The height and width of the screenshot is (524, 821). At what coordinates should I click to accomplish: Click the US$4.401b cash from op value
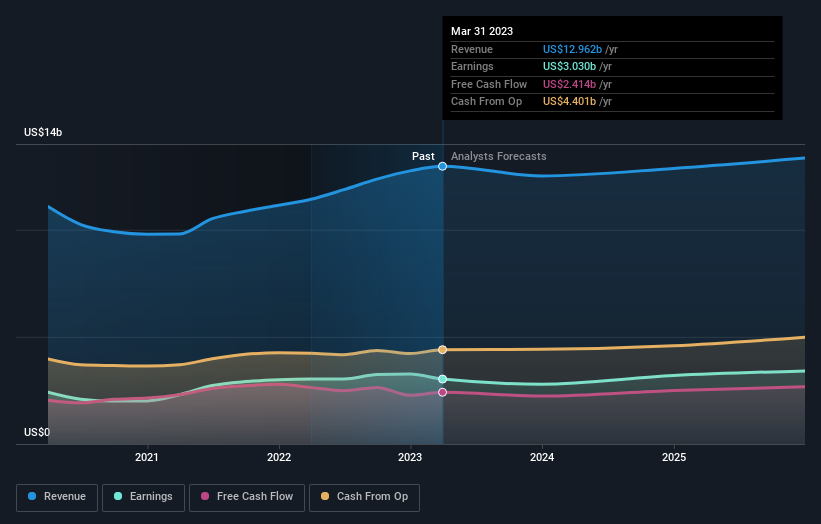point(569,102)
